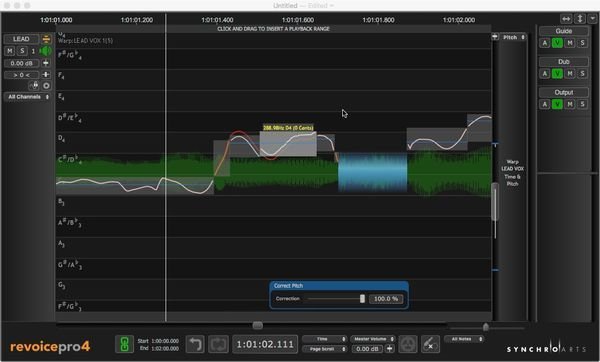
Task: Toggle the green V button under Guide
Action: 557,43
